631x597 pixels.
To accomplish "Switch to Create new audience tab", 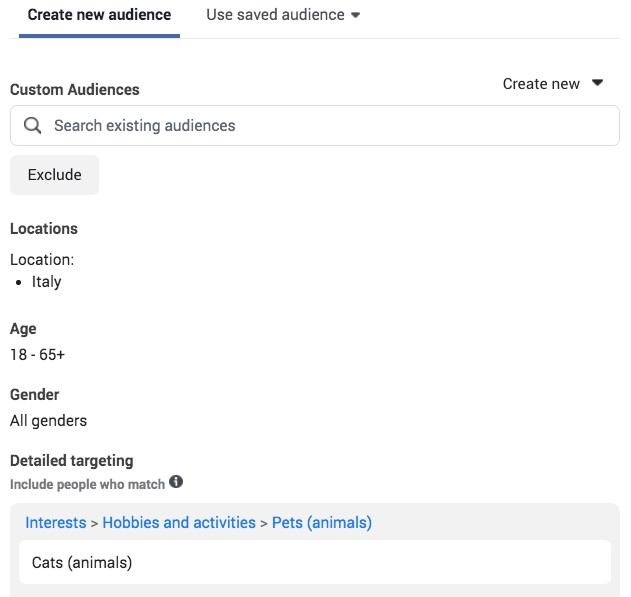I will click(99, 15).
